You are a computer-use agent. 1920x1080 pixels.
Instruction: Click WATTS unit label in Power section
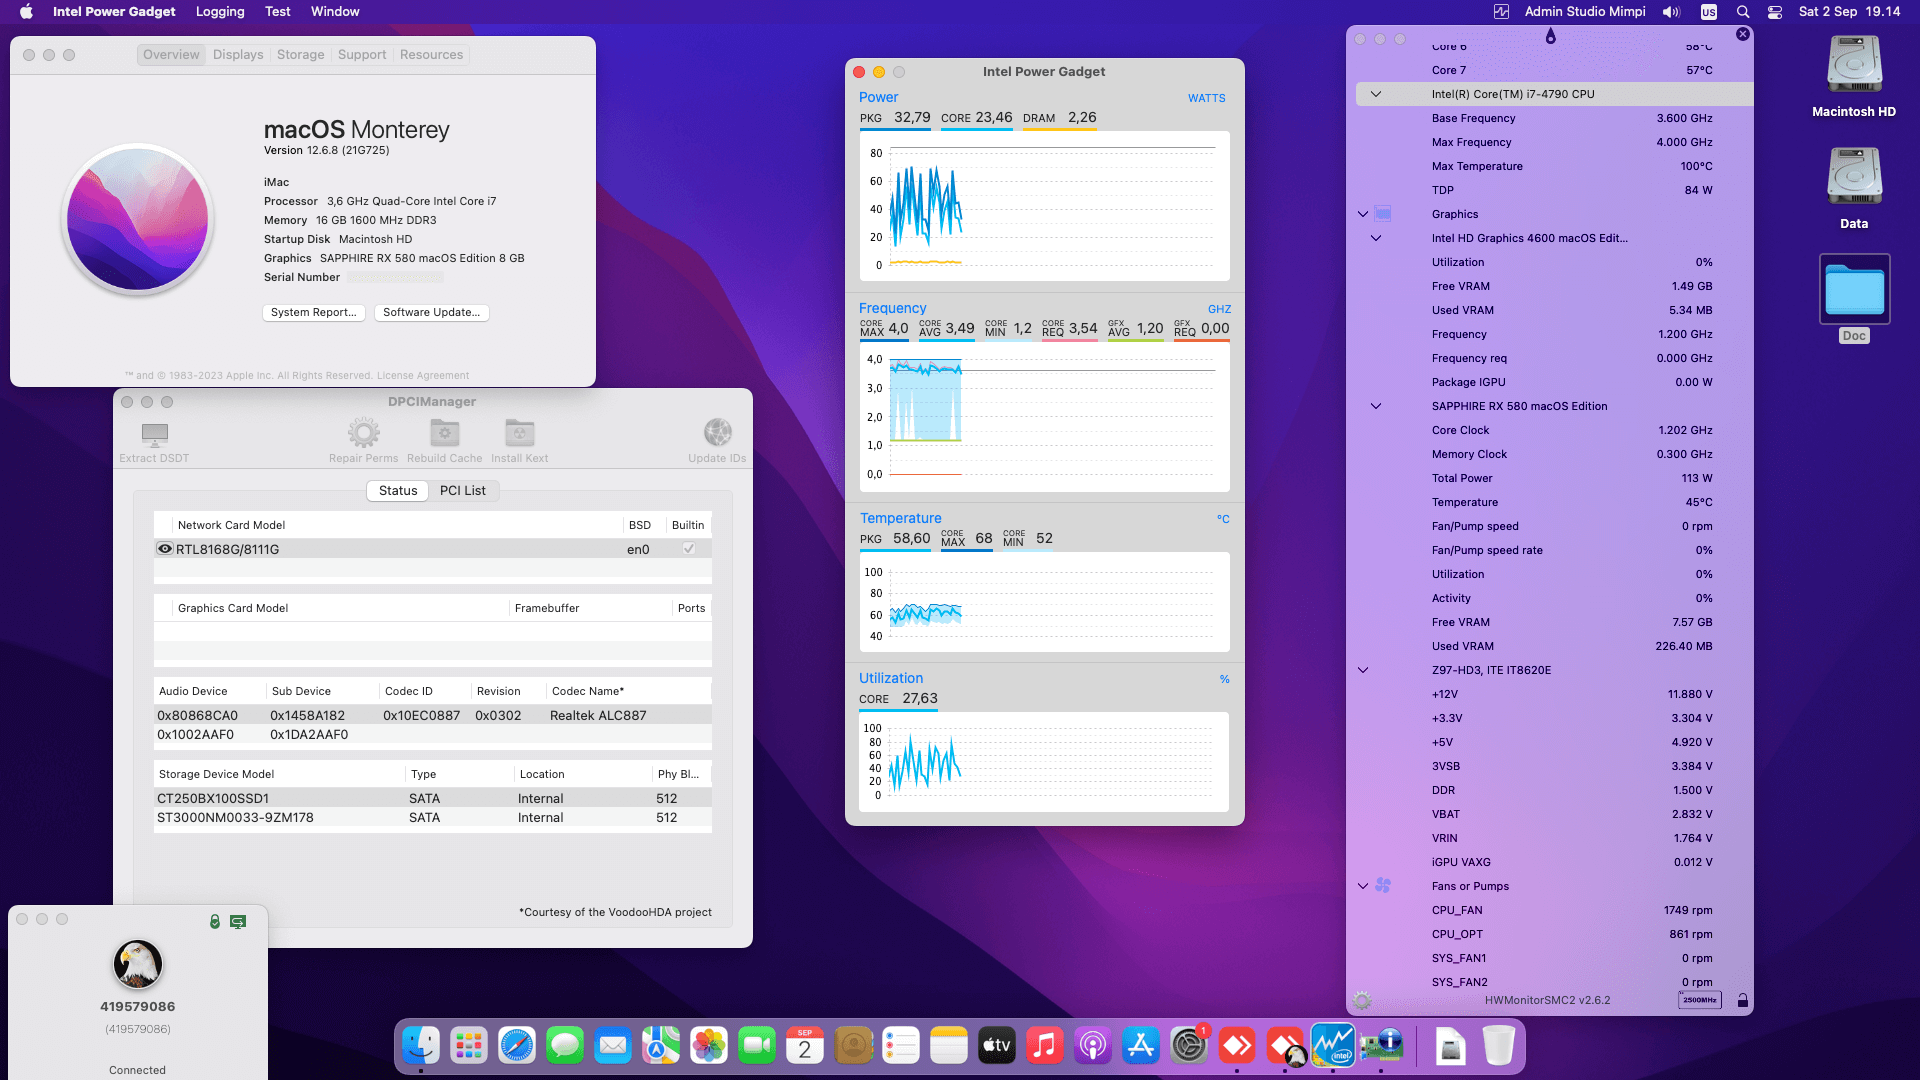click(x=1206, y=98)
